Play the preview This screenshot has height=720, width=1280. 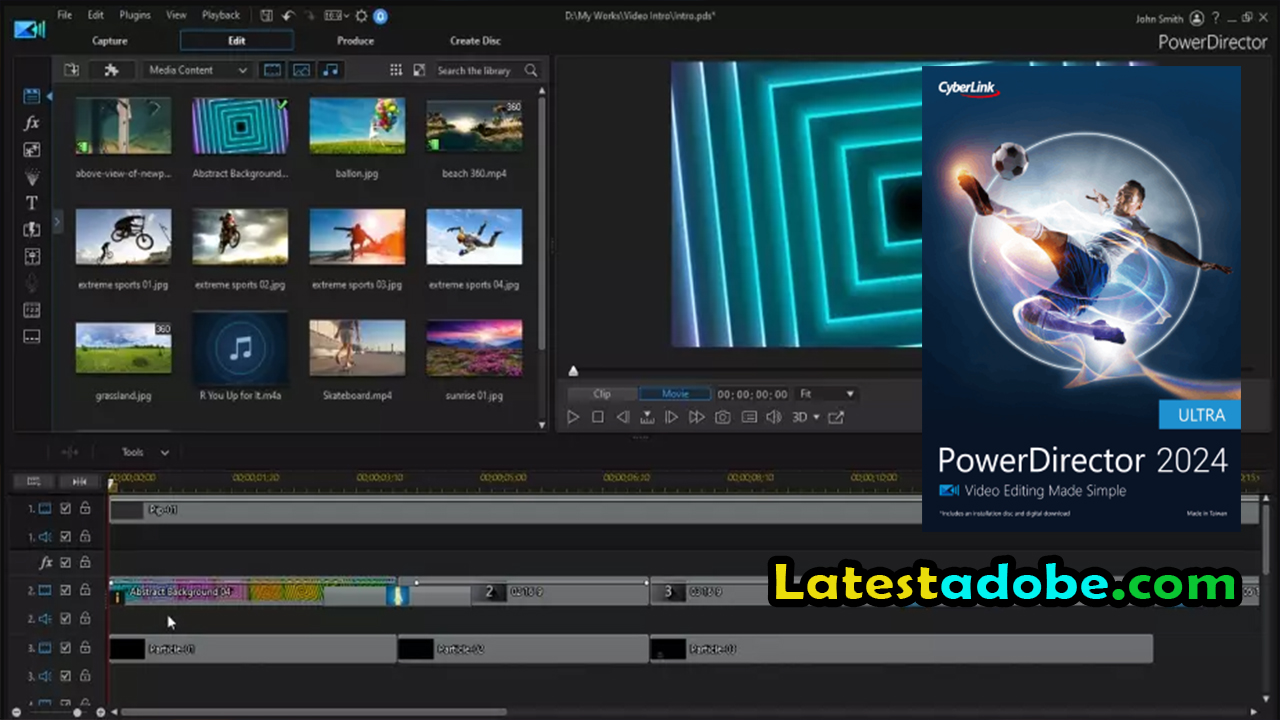(x=573, y=417)
